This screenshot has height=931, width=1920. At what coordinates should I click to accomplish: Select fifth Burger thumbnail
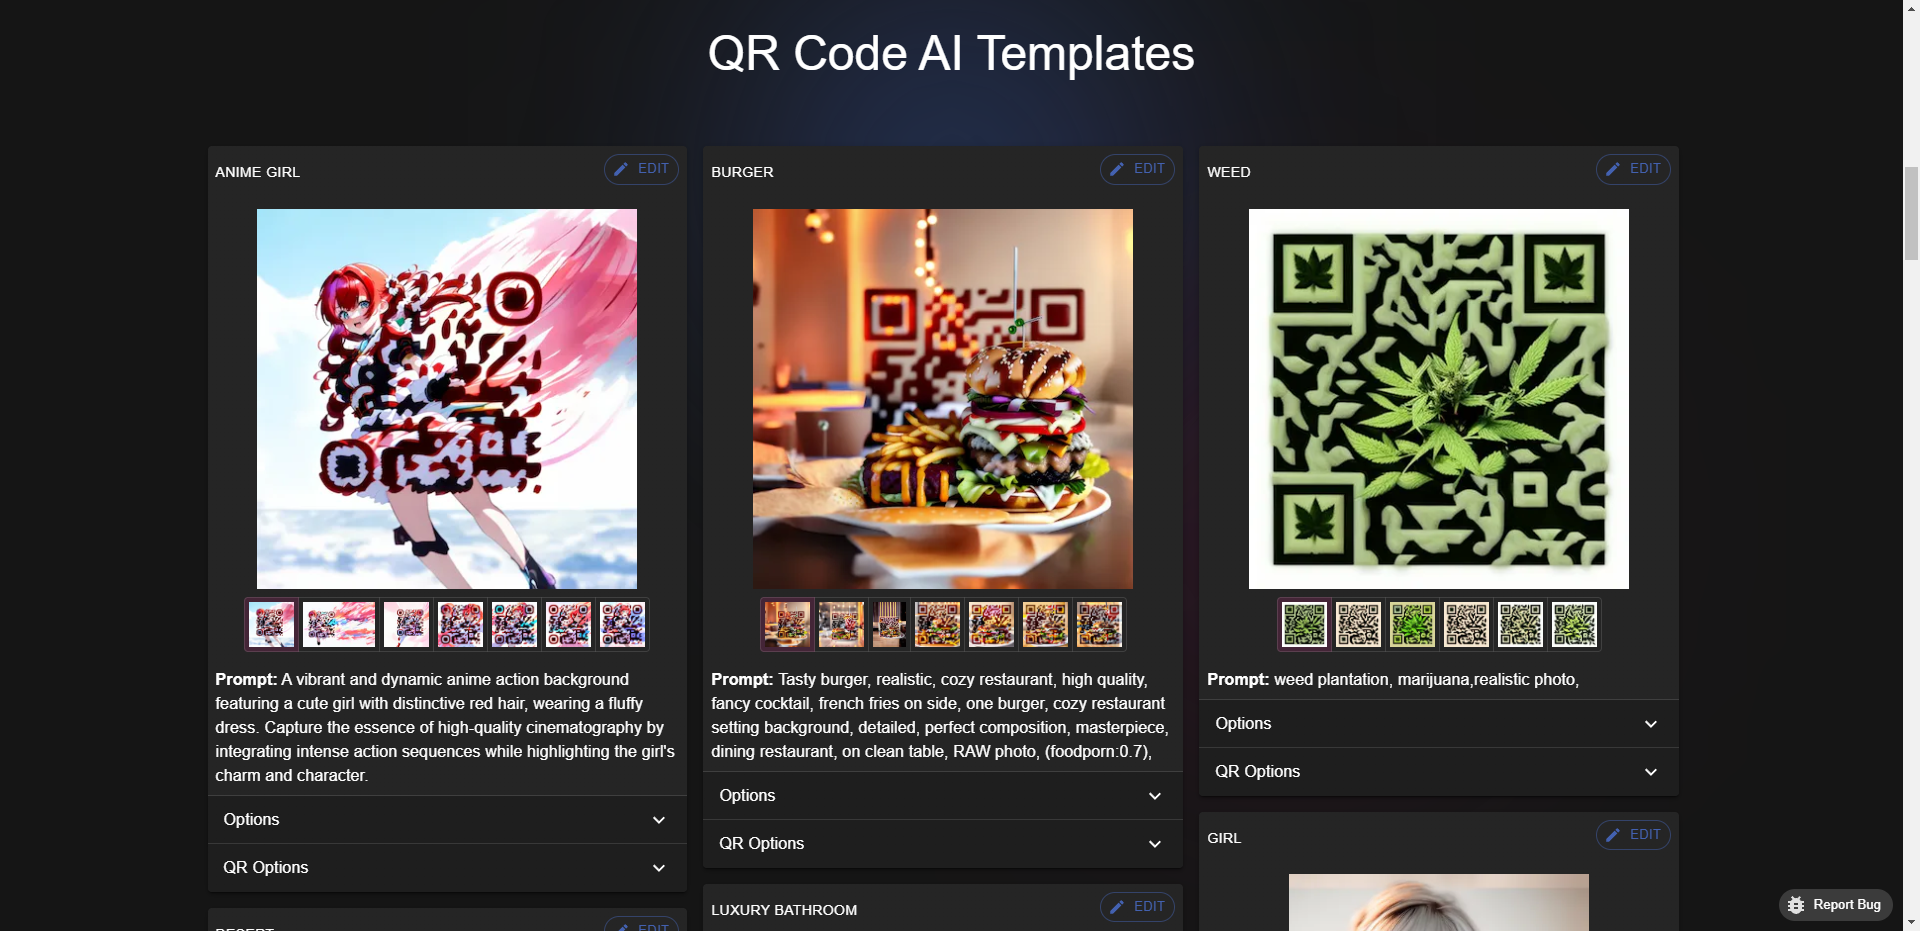[x=991, y=625]
